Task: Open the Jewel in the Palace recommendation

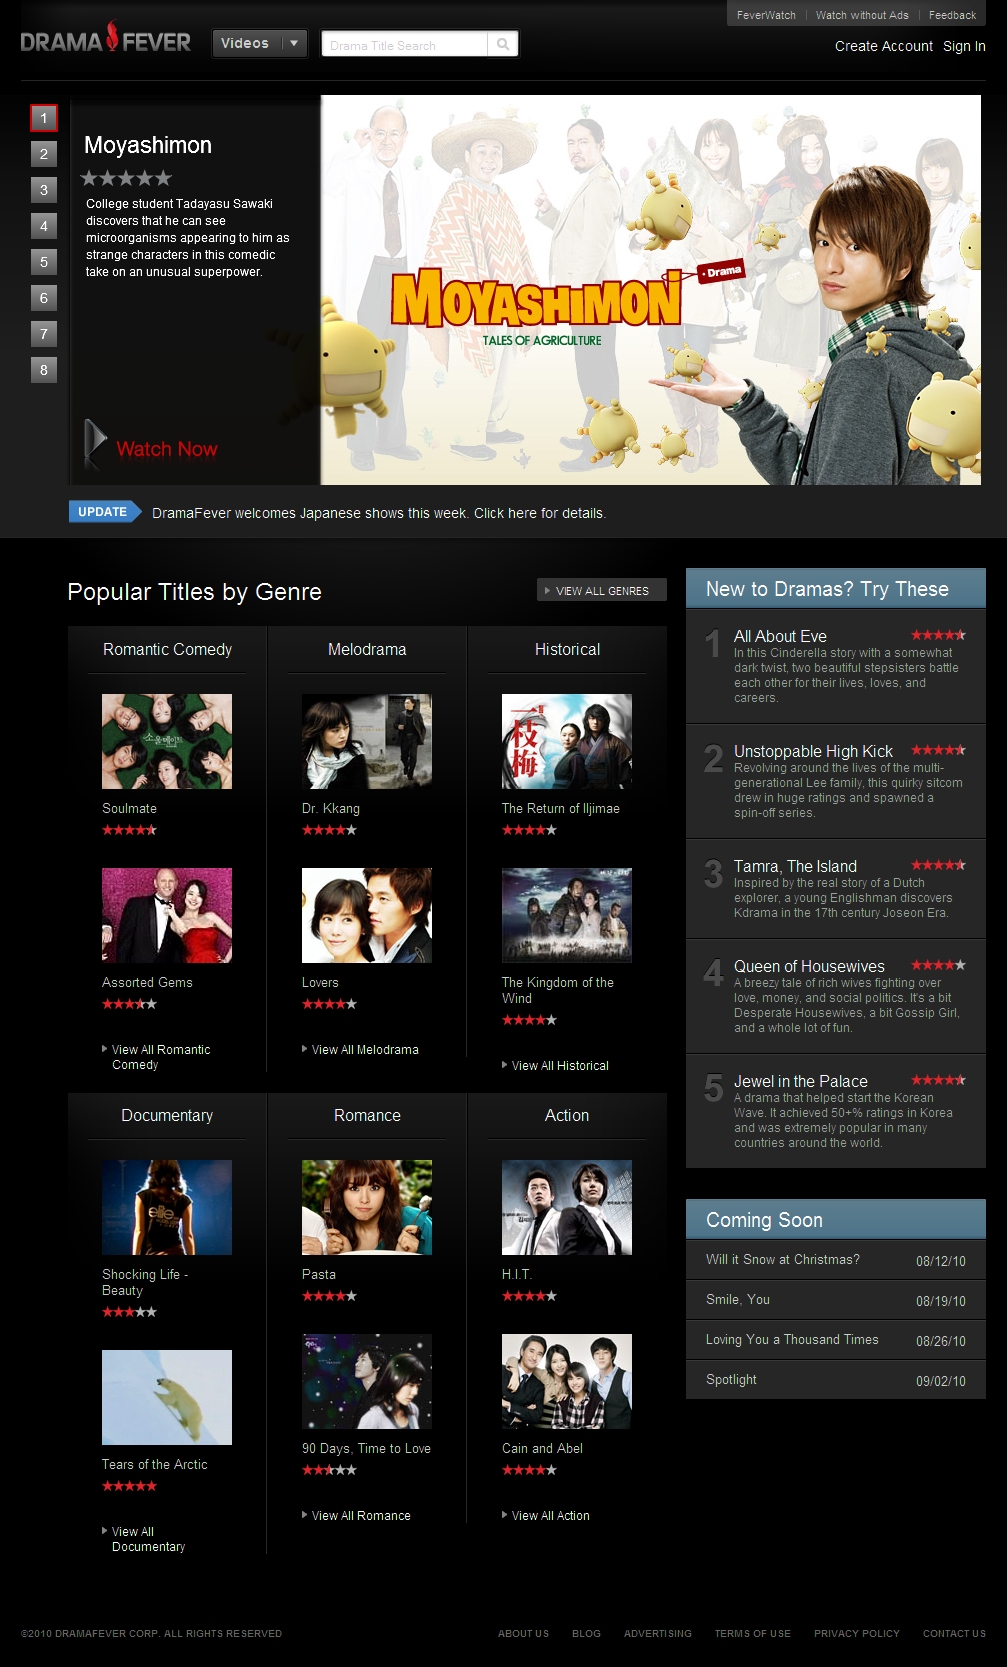Action: click(x=836, y=1111)
